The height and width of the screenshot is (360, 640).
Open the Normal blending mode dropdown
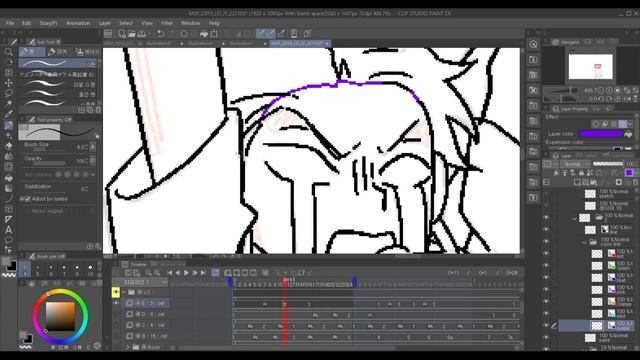pos(575,164)
